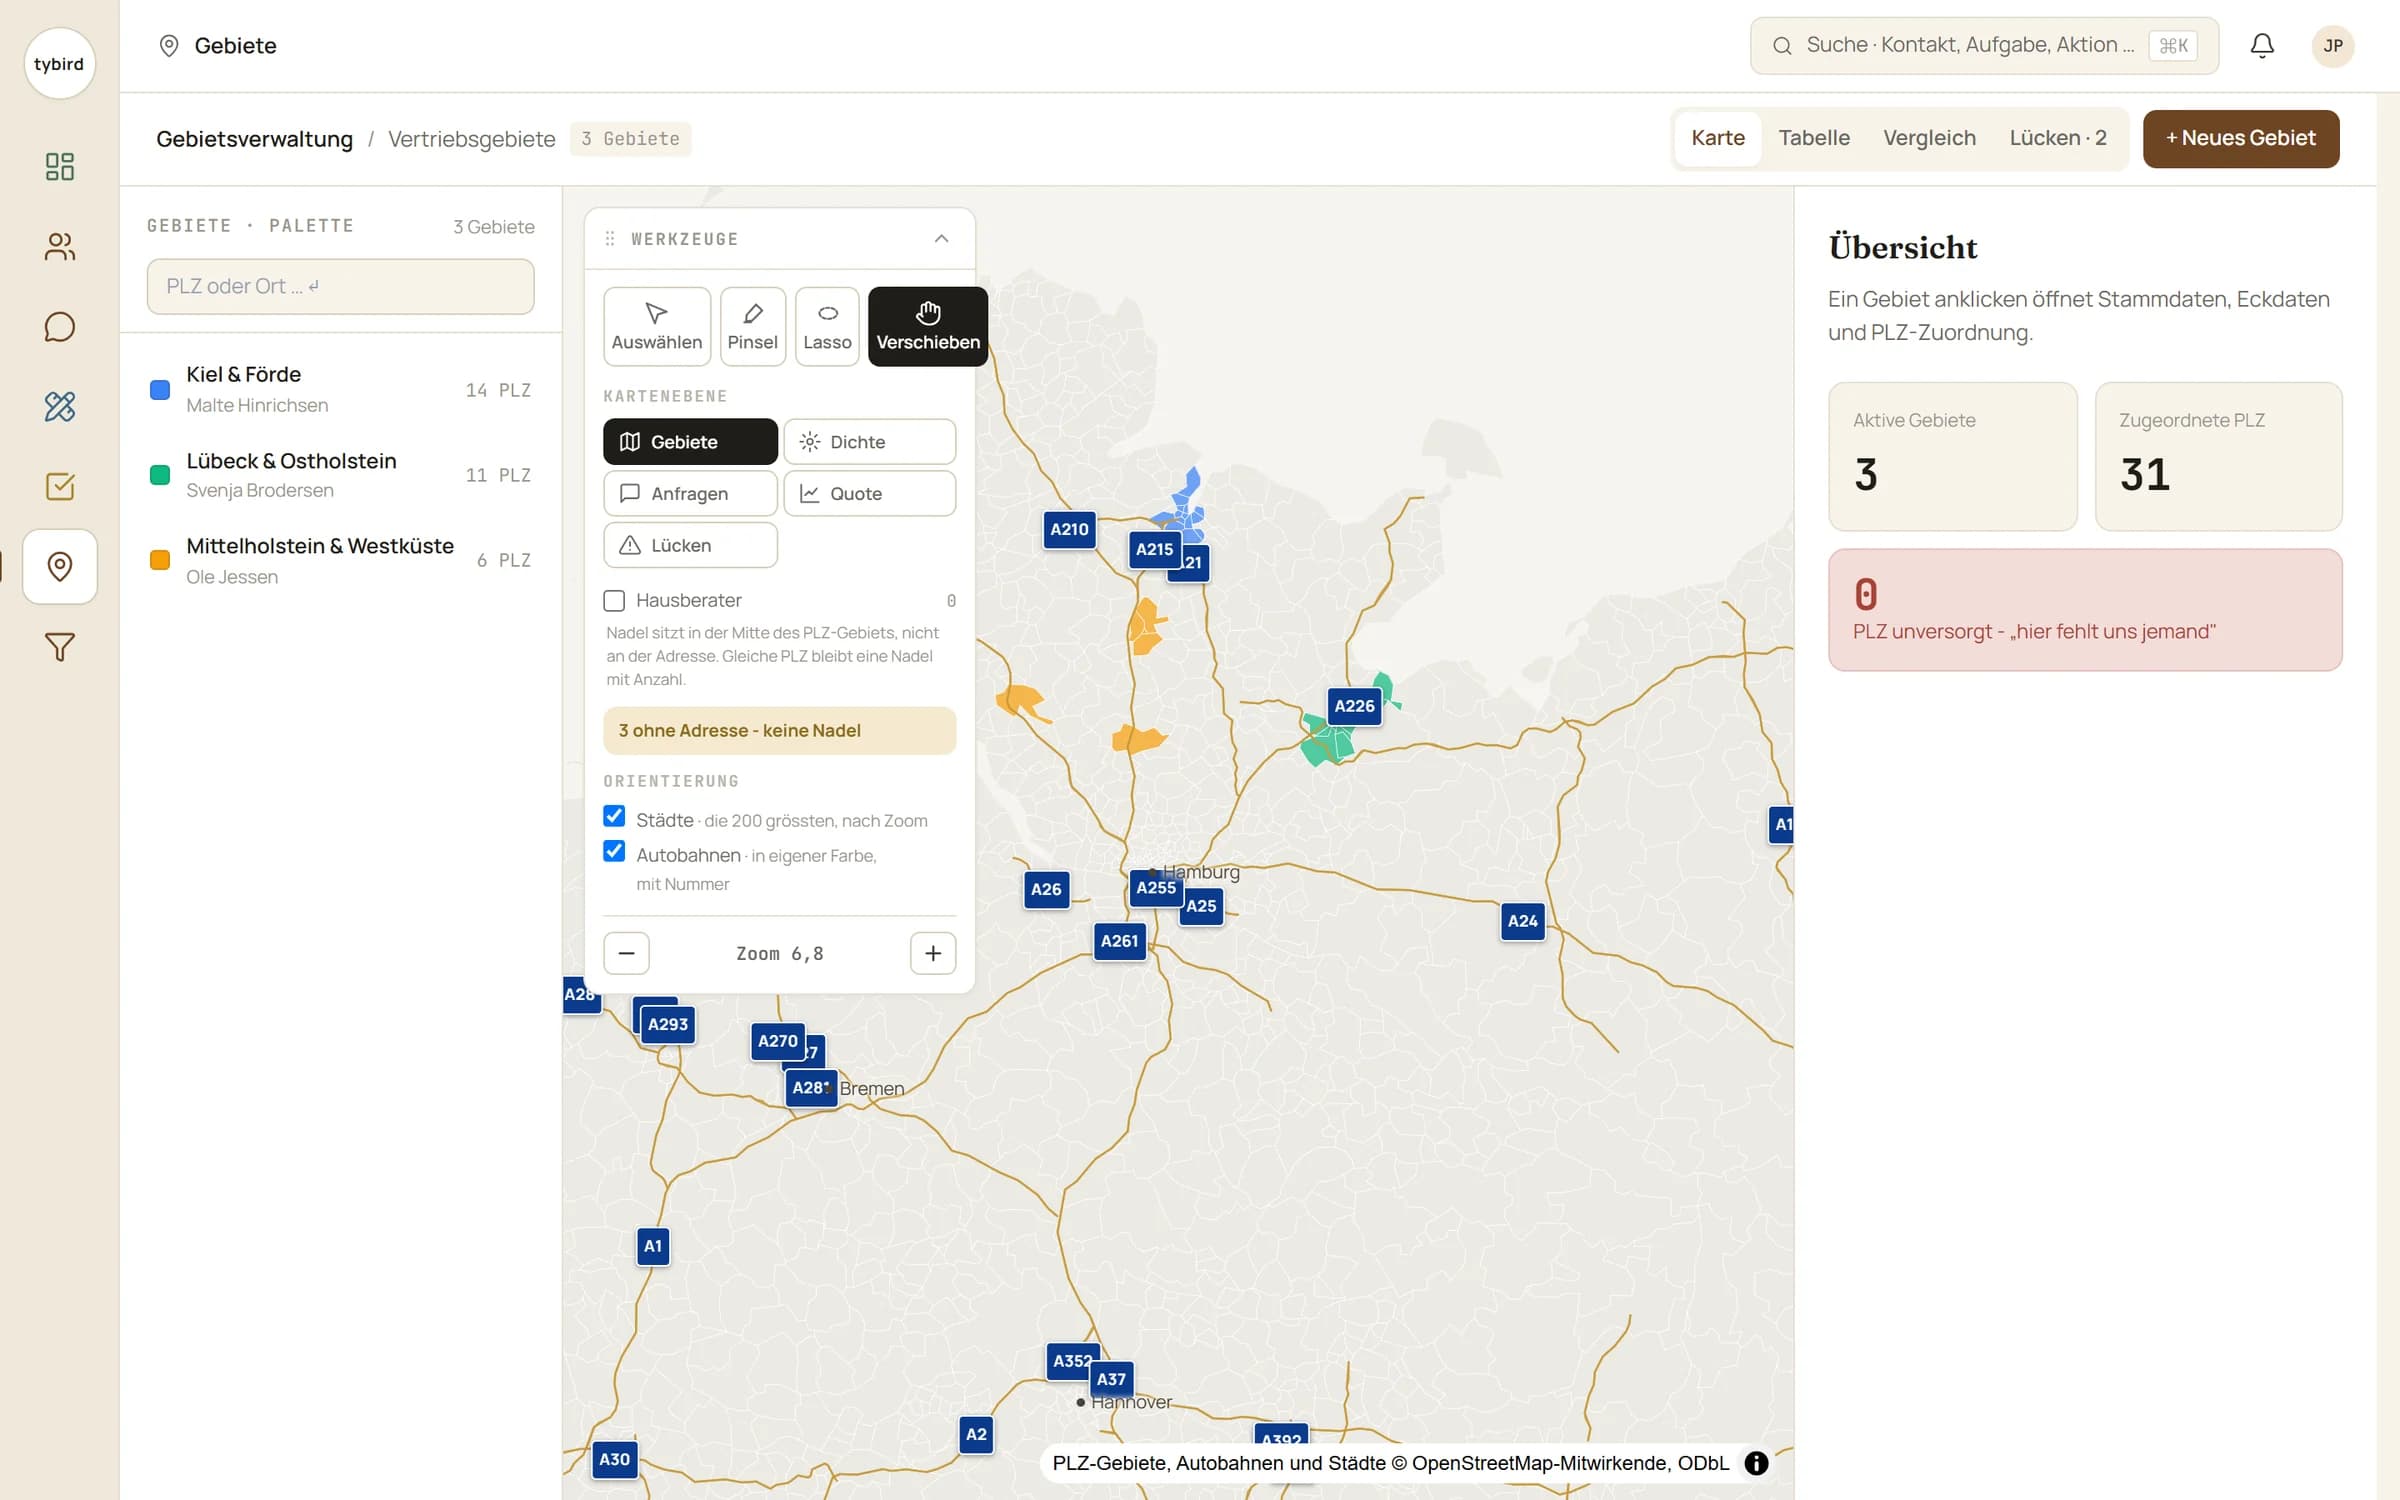Open the dashboard grid icon in sidebar

60,166
